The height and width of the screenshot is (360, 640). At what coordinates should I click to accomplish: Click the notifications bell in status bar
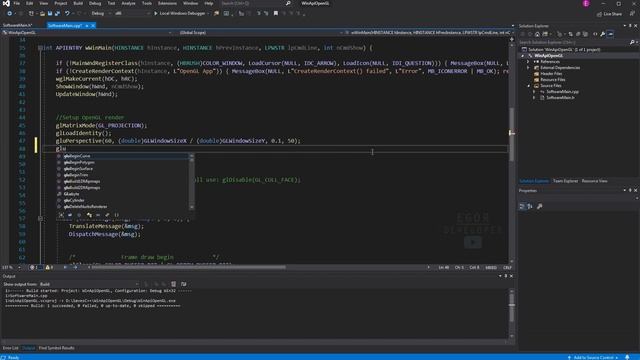(x=627, y=357)
